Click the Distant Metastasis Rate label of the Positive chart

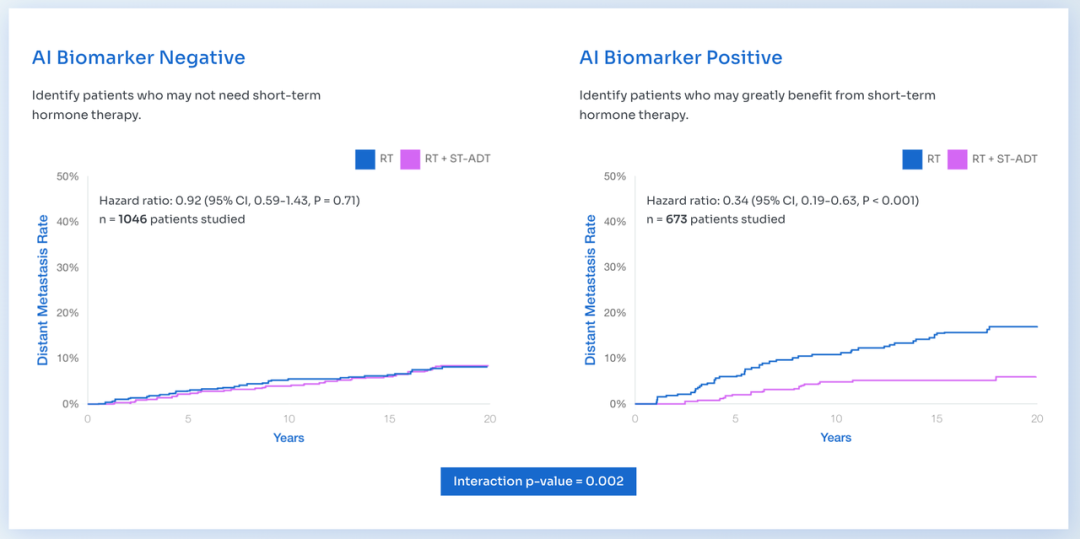click(590, 290)
